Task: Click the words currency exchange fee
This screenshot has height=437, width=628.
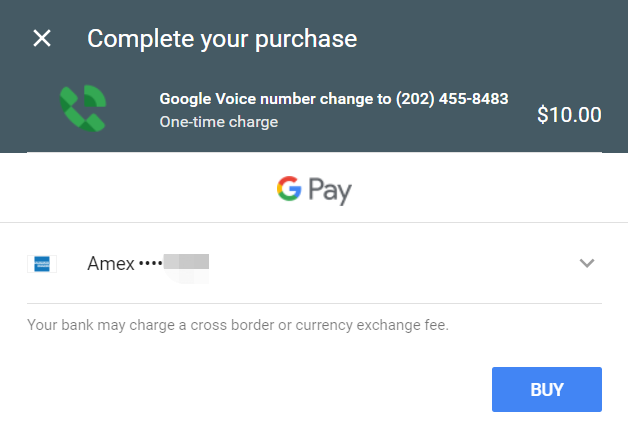Action: tap(372, 325)
